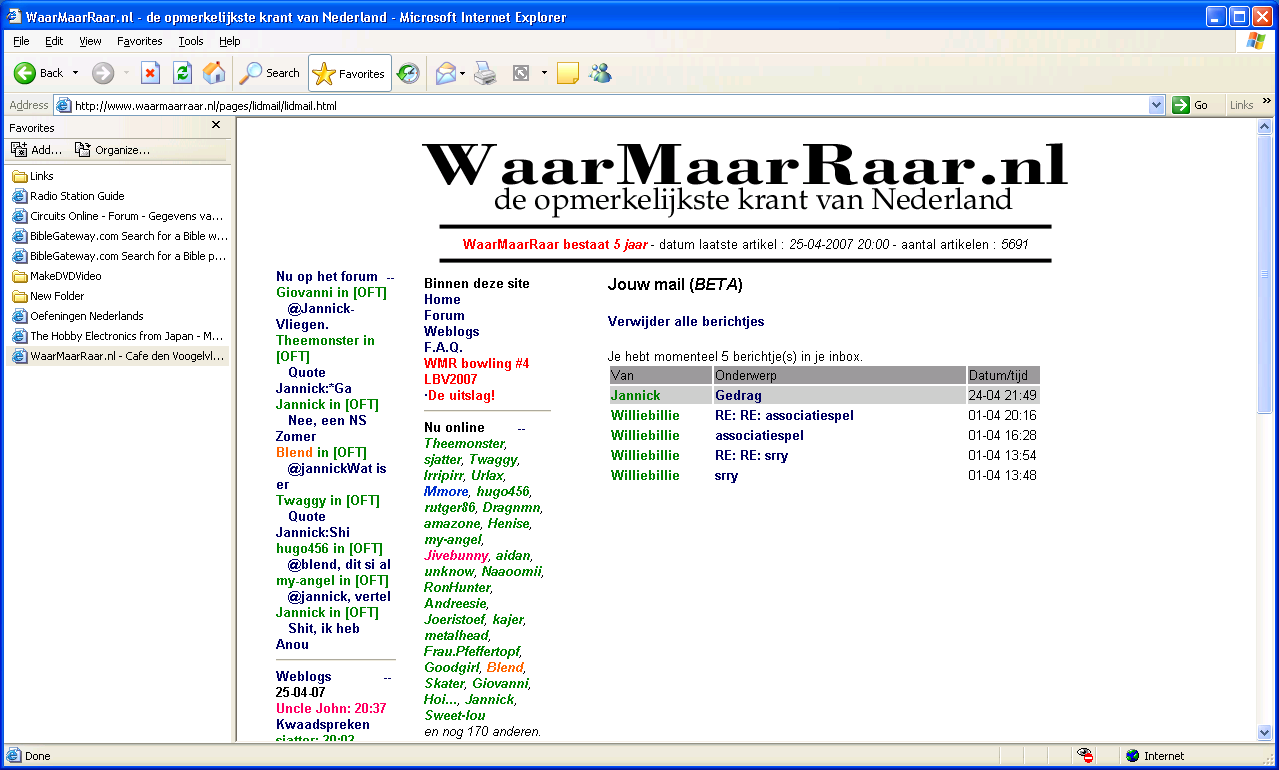Open 'Radio Station Guide' favorite entry

pyautogui.click(x=77, y=196)
